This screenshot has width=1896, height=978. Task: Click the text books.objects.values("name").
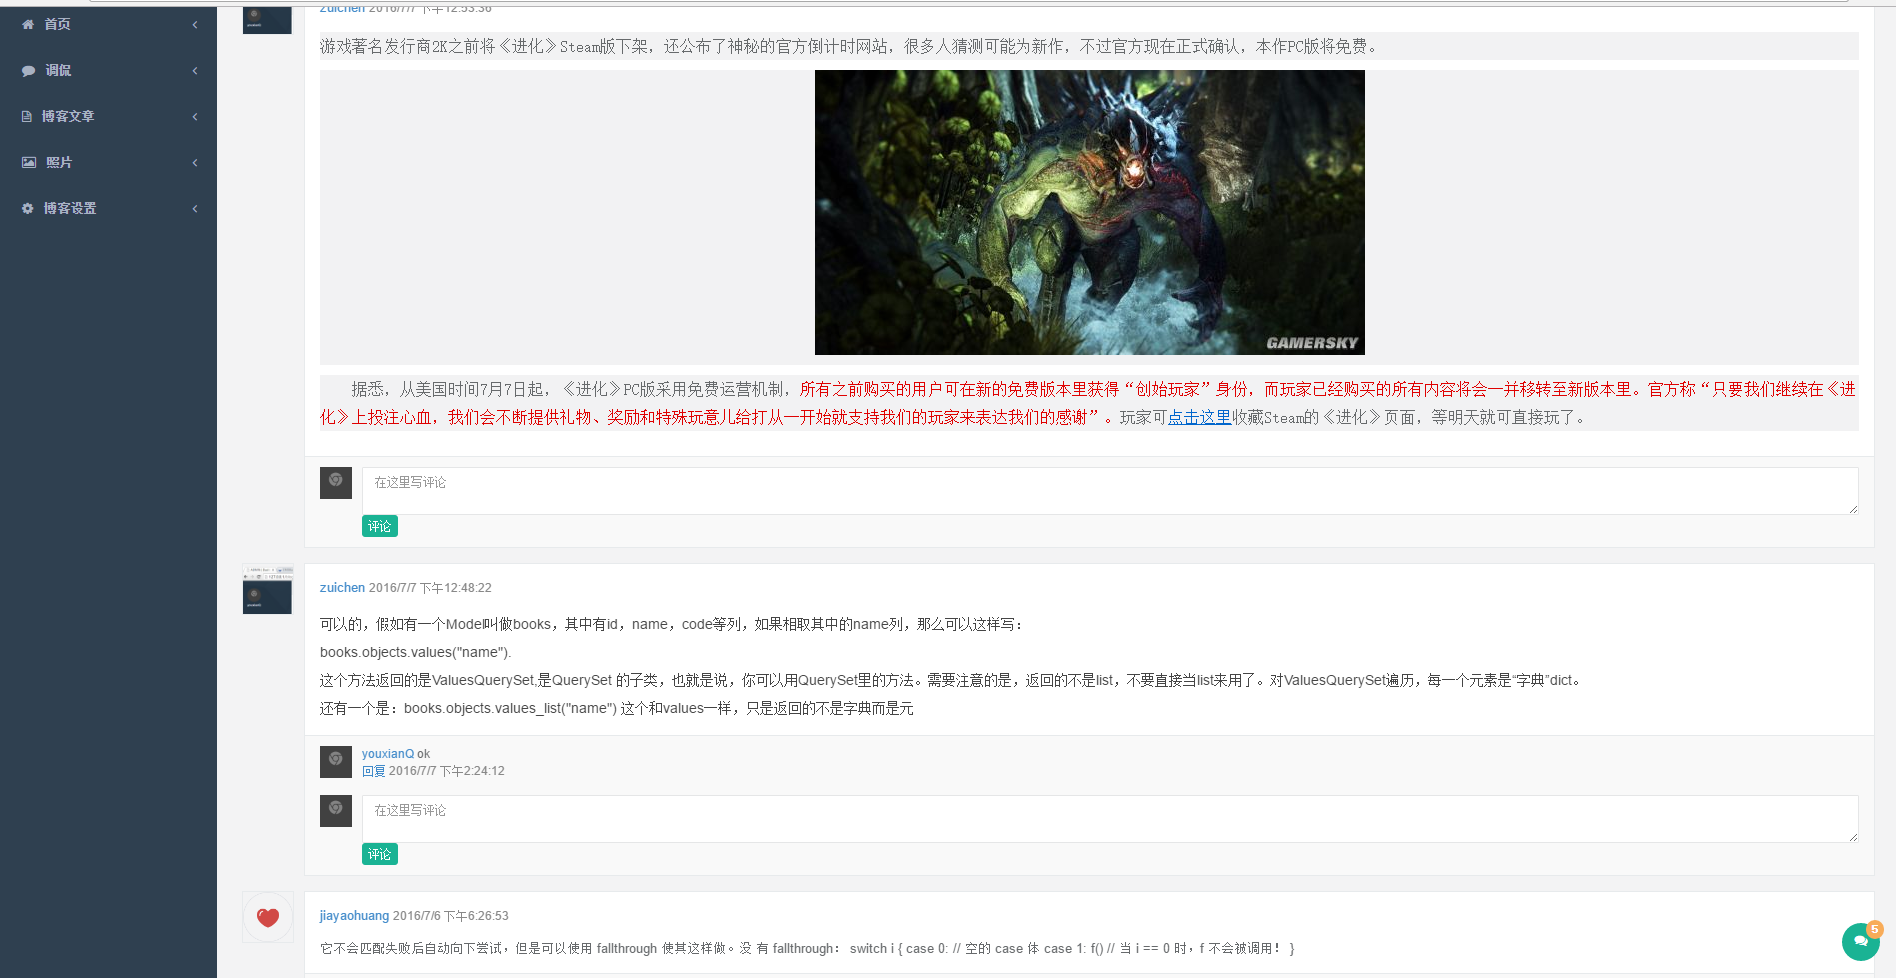pos(415,652)
